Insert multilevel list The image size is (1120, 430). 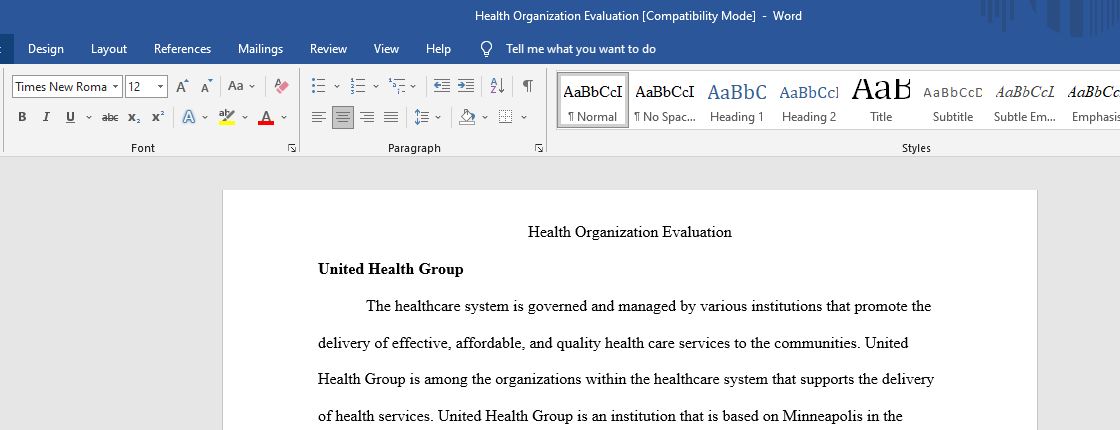[x=396, y=86]
